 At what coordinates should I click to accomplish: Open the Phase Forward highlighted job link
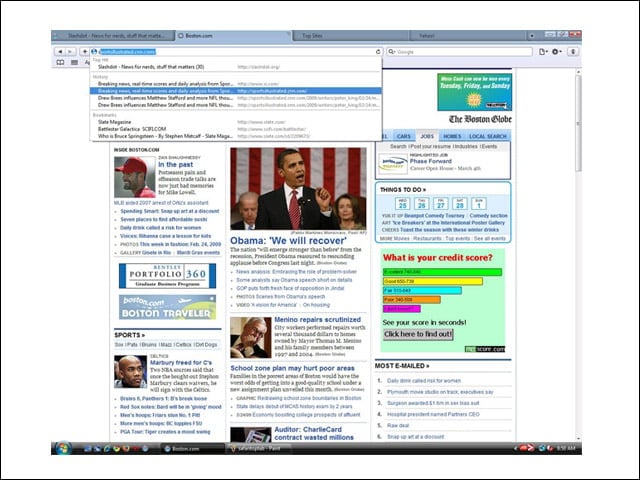tap(431, 161)
